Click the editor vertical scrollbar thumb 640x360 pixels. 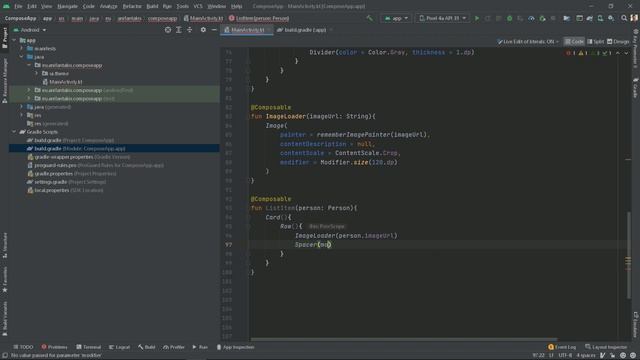[x=629, y=255]
